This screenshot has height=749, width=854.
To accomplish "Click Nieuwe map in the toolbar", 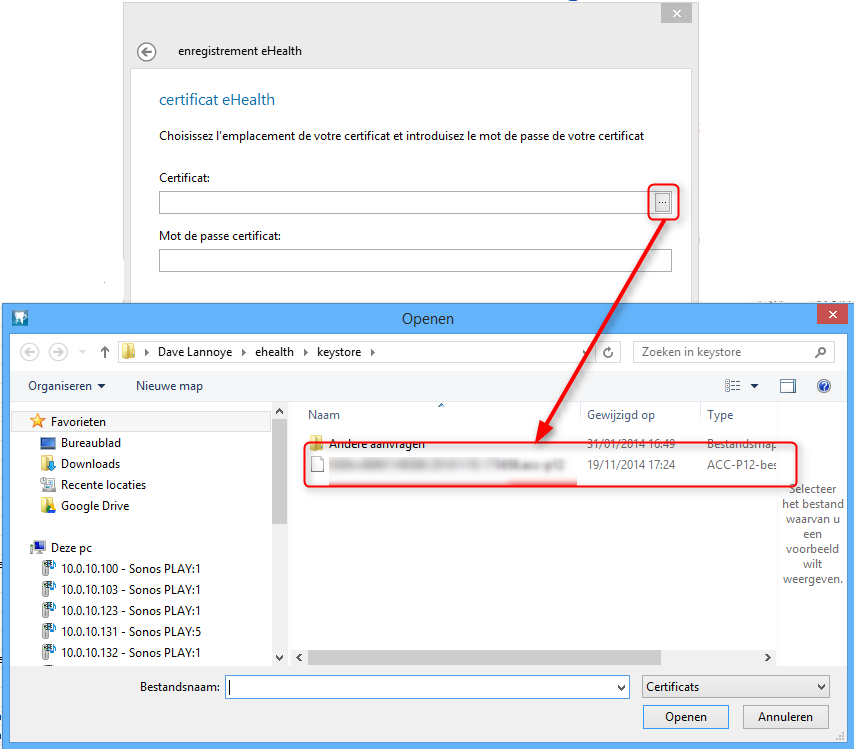I will point(169,386).
